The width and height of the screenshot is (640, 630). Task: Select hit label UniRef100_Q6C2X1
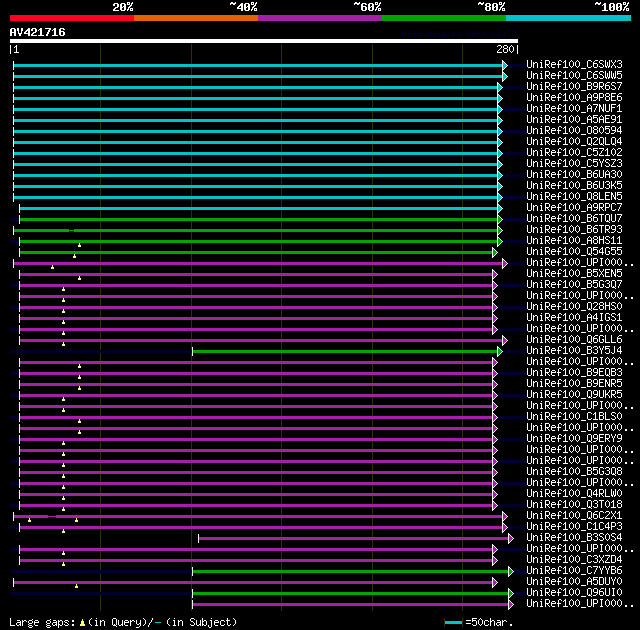[x=574, y=516]
